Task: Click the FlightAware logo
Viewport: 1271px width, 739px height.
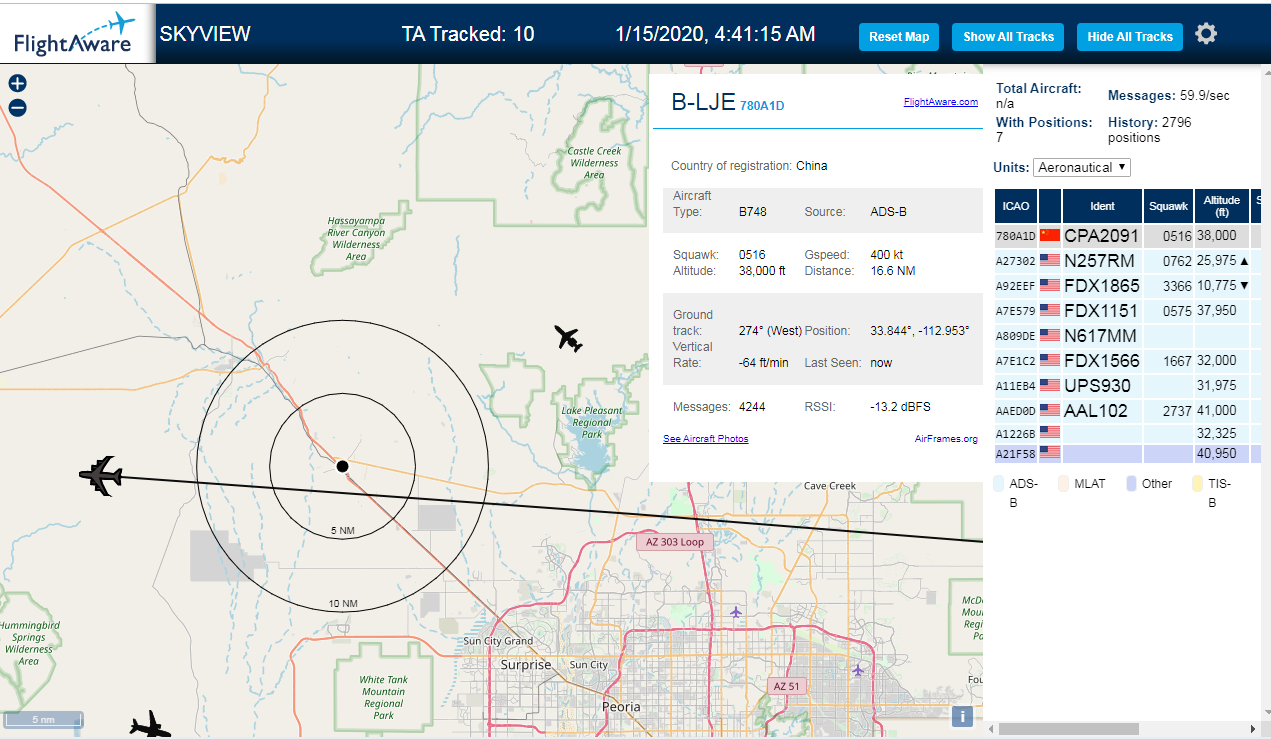Action: click(77, 32)
